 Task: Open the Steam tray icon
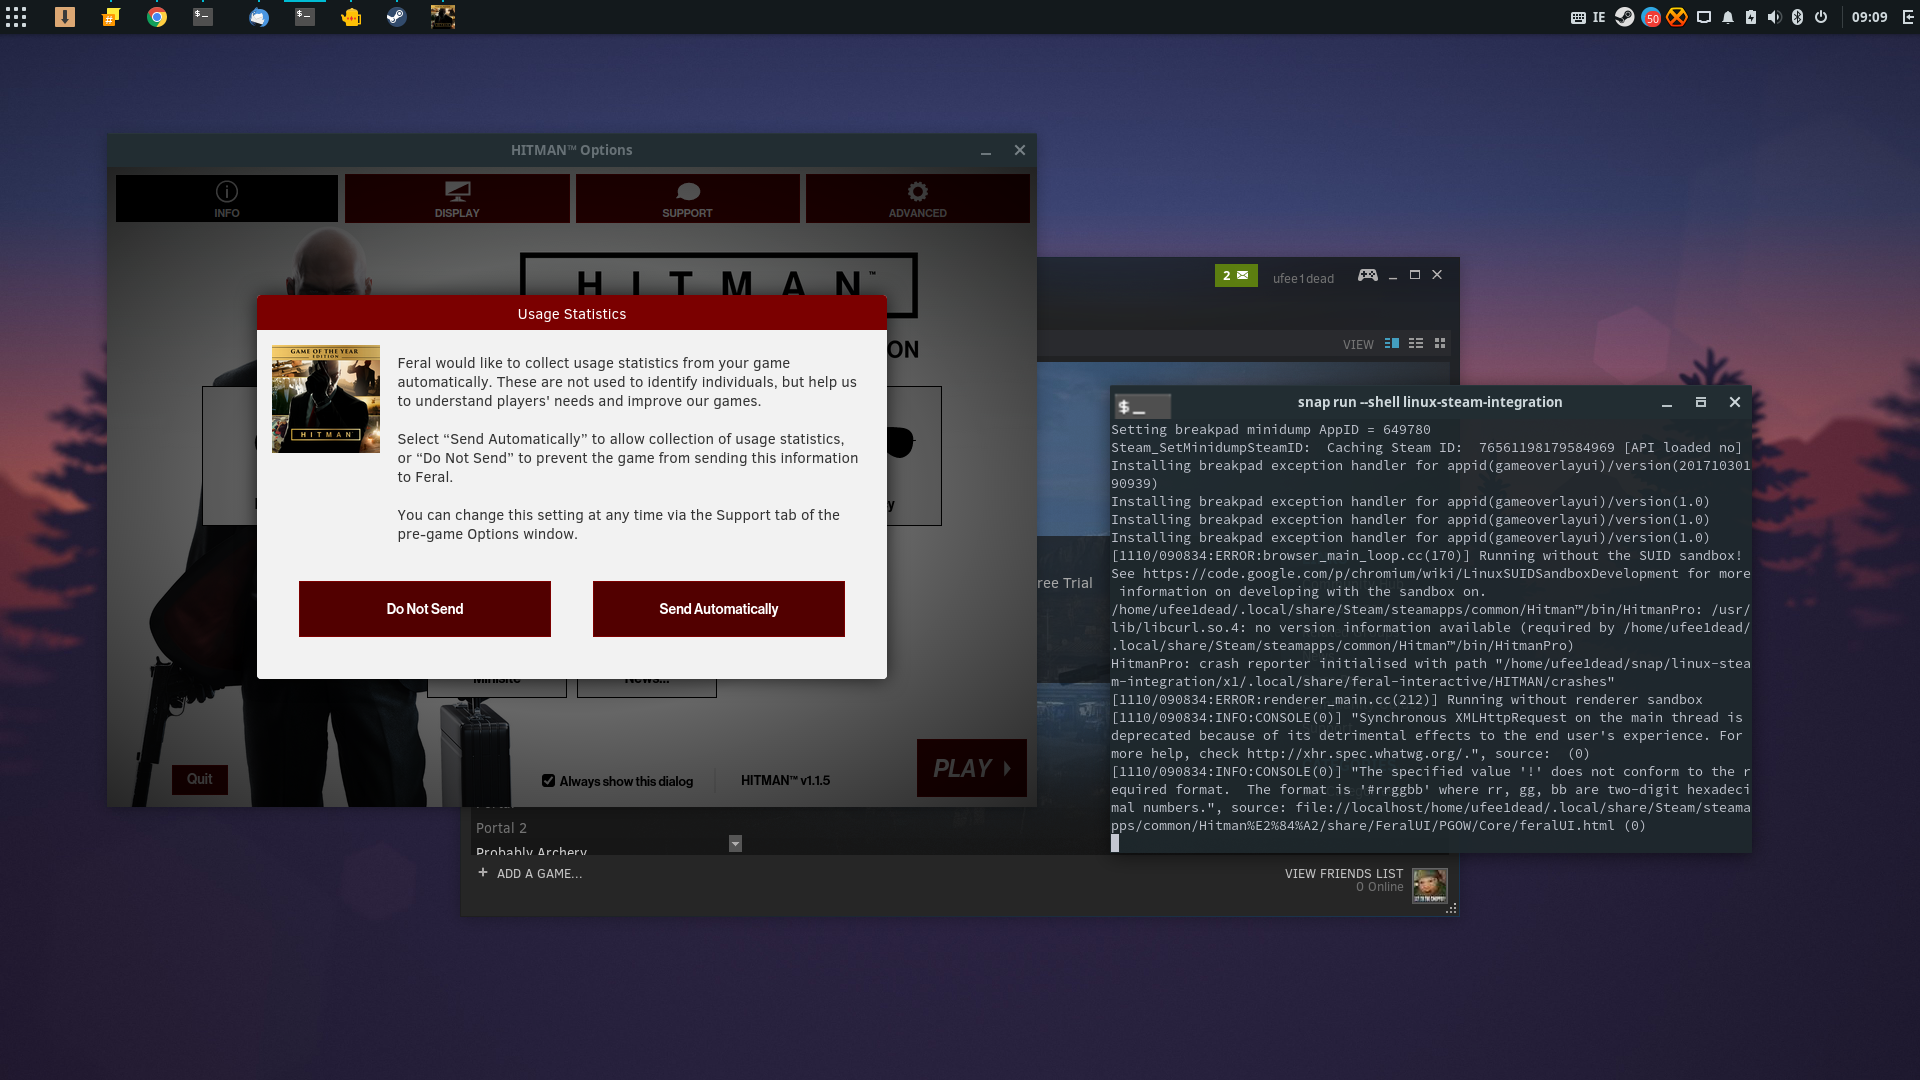(x=1625, y=17)
